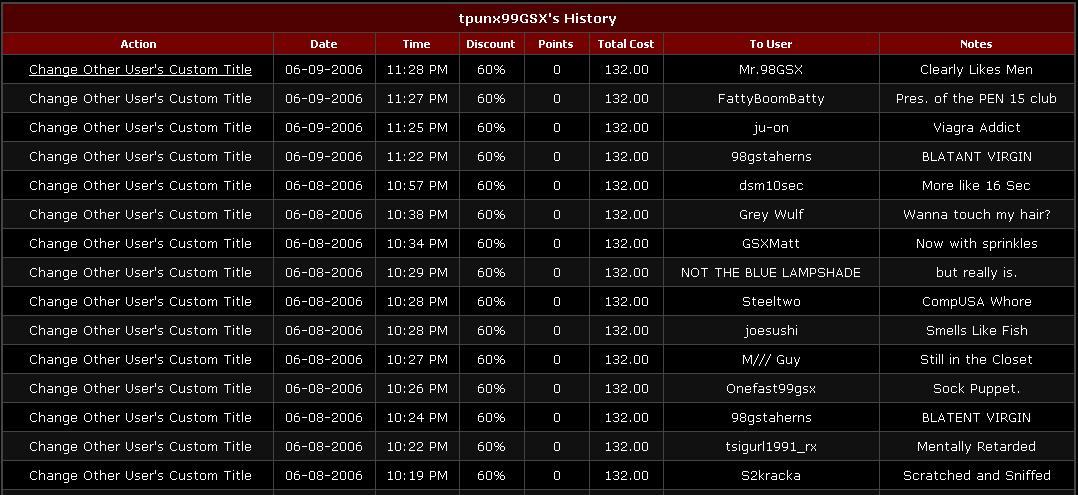Image resolution: width=1078 pixels, height=495 pixels.
Task: Click the Grey Wulf user name
Action: (x=771, y=215)
